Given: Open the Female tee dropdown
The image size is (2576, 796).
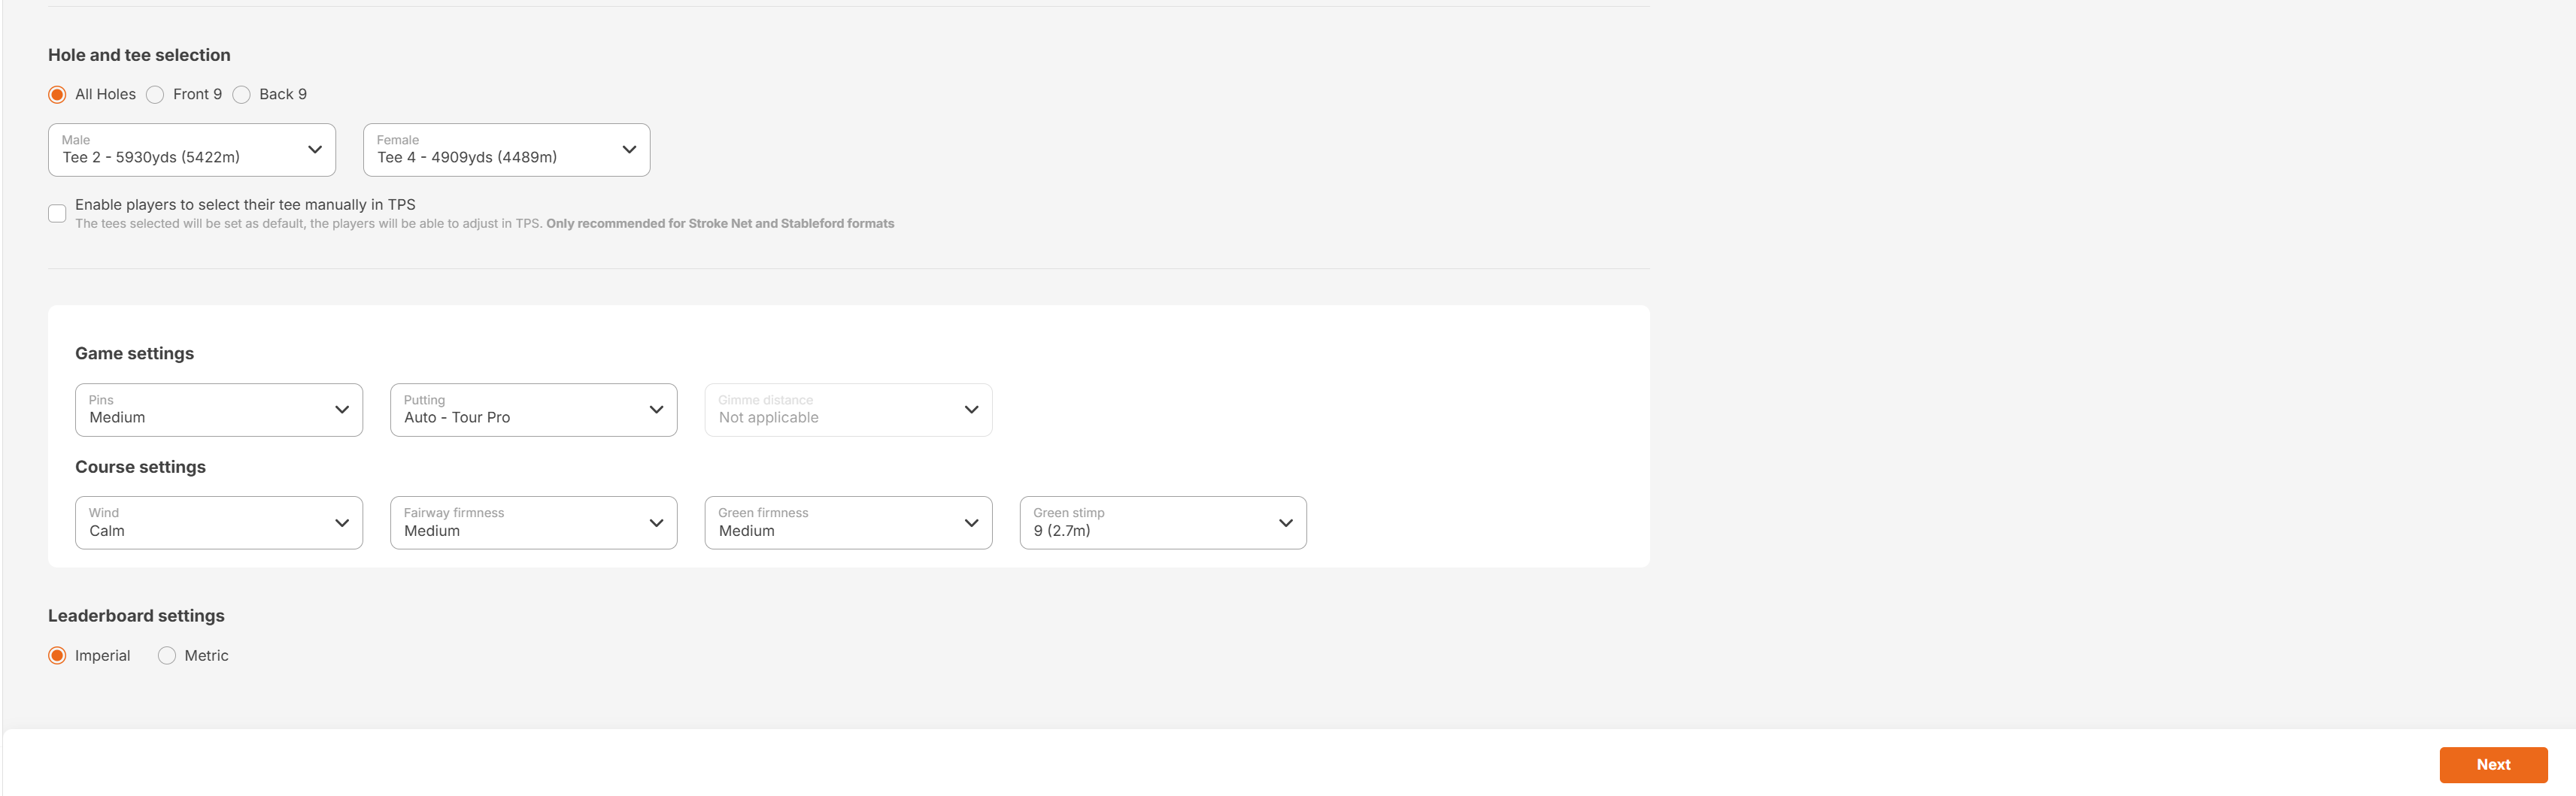Looking at the screenshot, I should click(x=506, y=150).
